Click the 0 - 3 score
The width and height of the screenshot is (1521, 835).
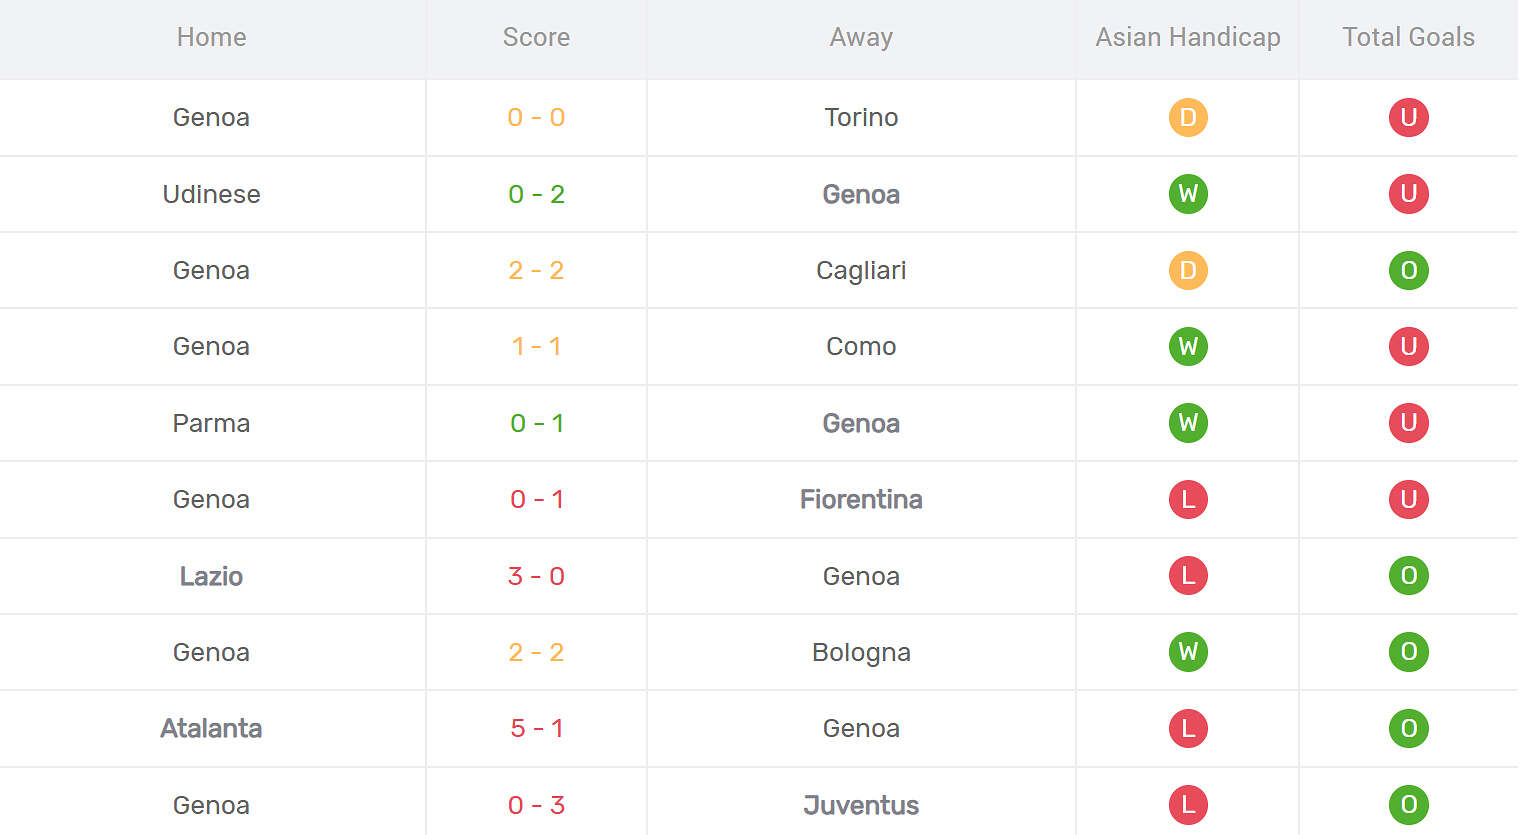click(536, 805)
